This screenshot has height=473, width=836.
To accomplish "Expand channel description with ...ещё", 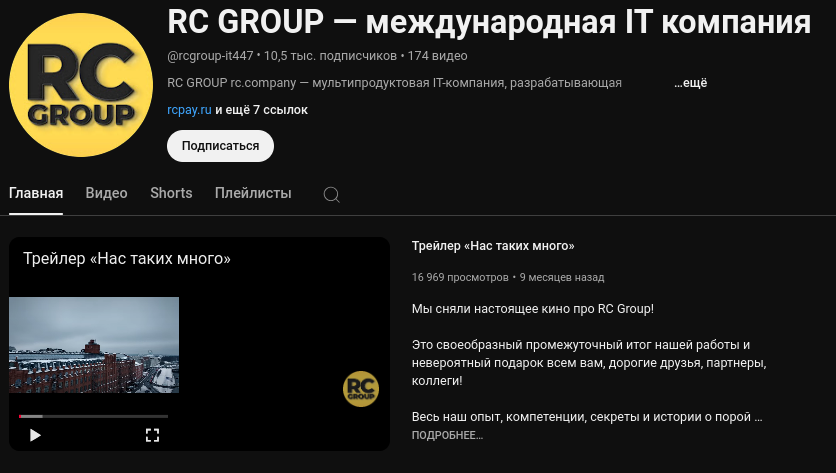I will [x=690, y=83].
